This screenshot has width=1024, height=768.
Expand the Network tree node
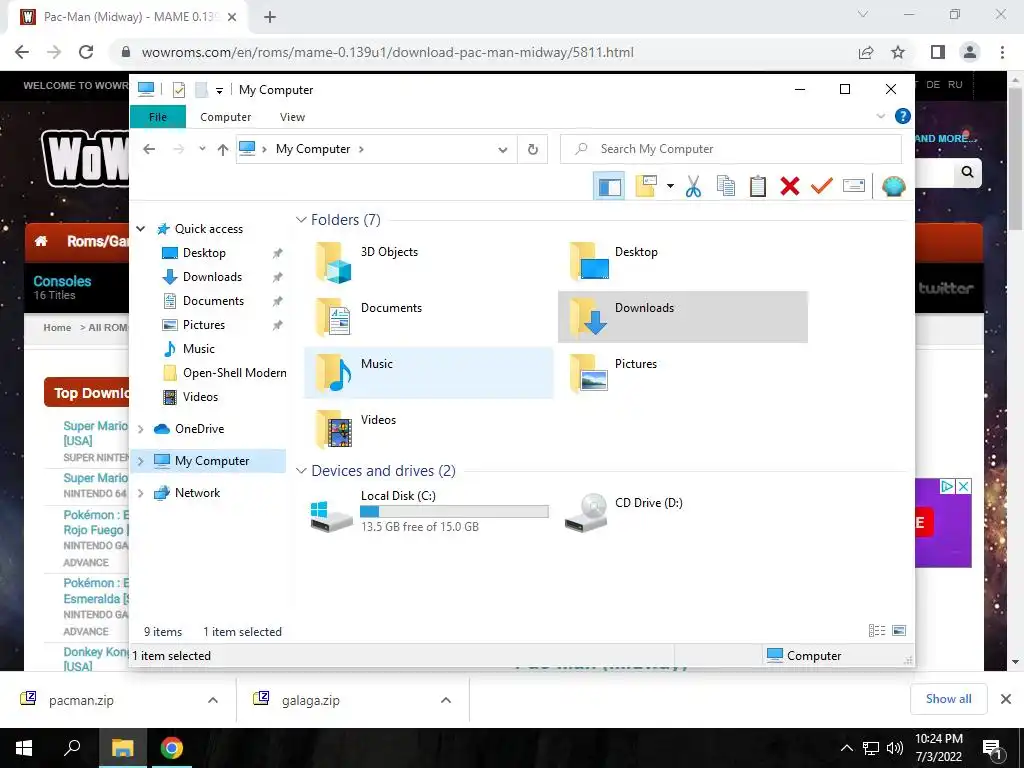pyautogui.click(x=140, y=493)
